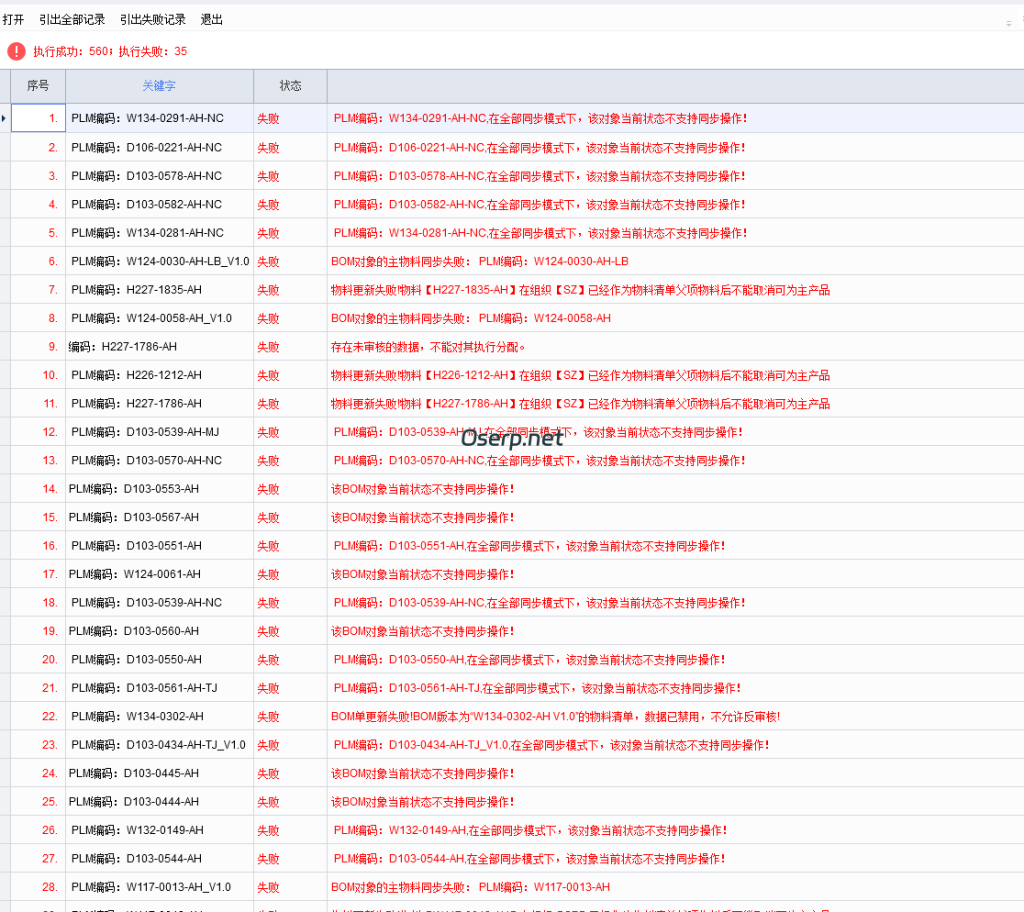The image size is (1024, 912).
Task: Open the toolbar overflow dropdown at top right
Action: (1007, 21)
